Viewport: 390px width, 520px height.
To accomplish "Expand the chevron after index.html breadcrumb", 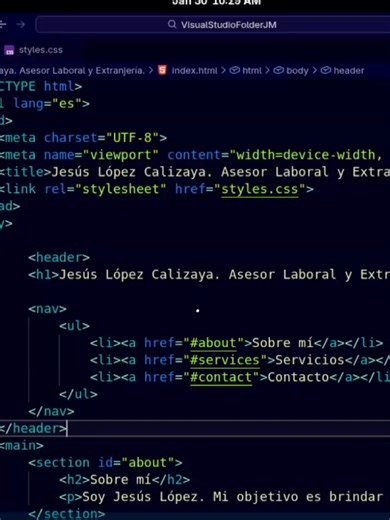I will pos(223,70).
